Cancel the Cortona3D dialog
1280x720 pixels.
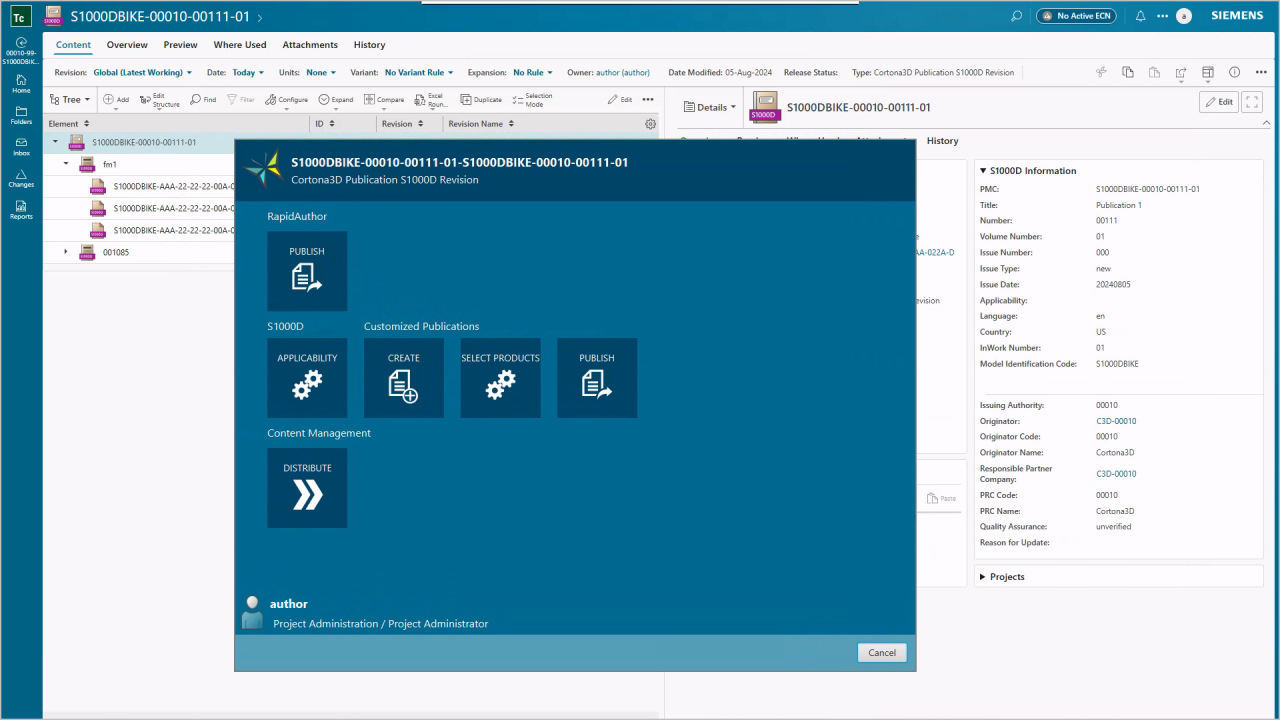[x=882, y=652]
